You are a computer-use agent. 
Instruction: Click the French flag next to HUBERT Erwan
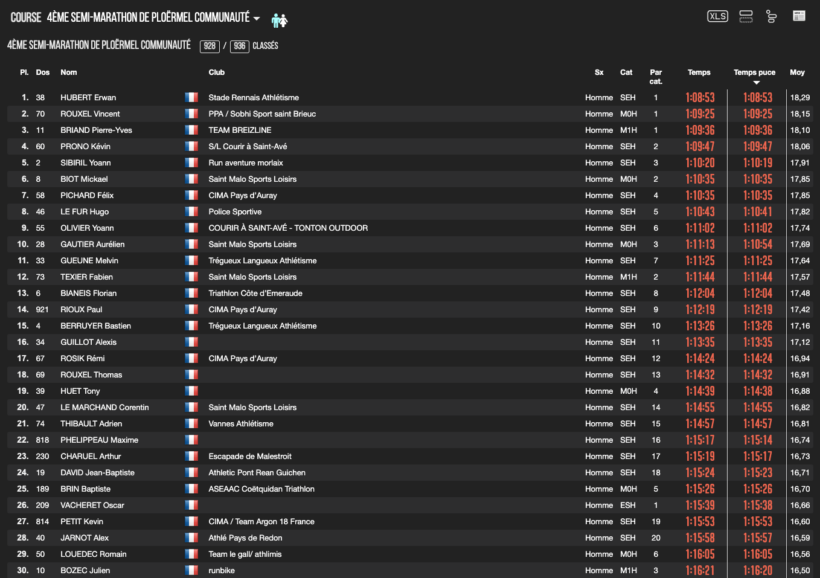pyautogui.click(x=191, y=98)
